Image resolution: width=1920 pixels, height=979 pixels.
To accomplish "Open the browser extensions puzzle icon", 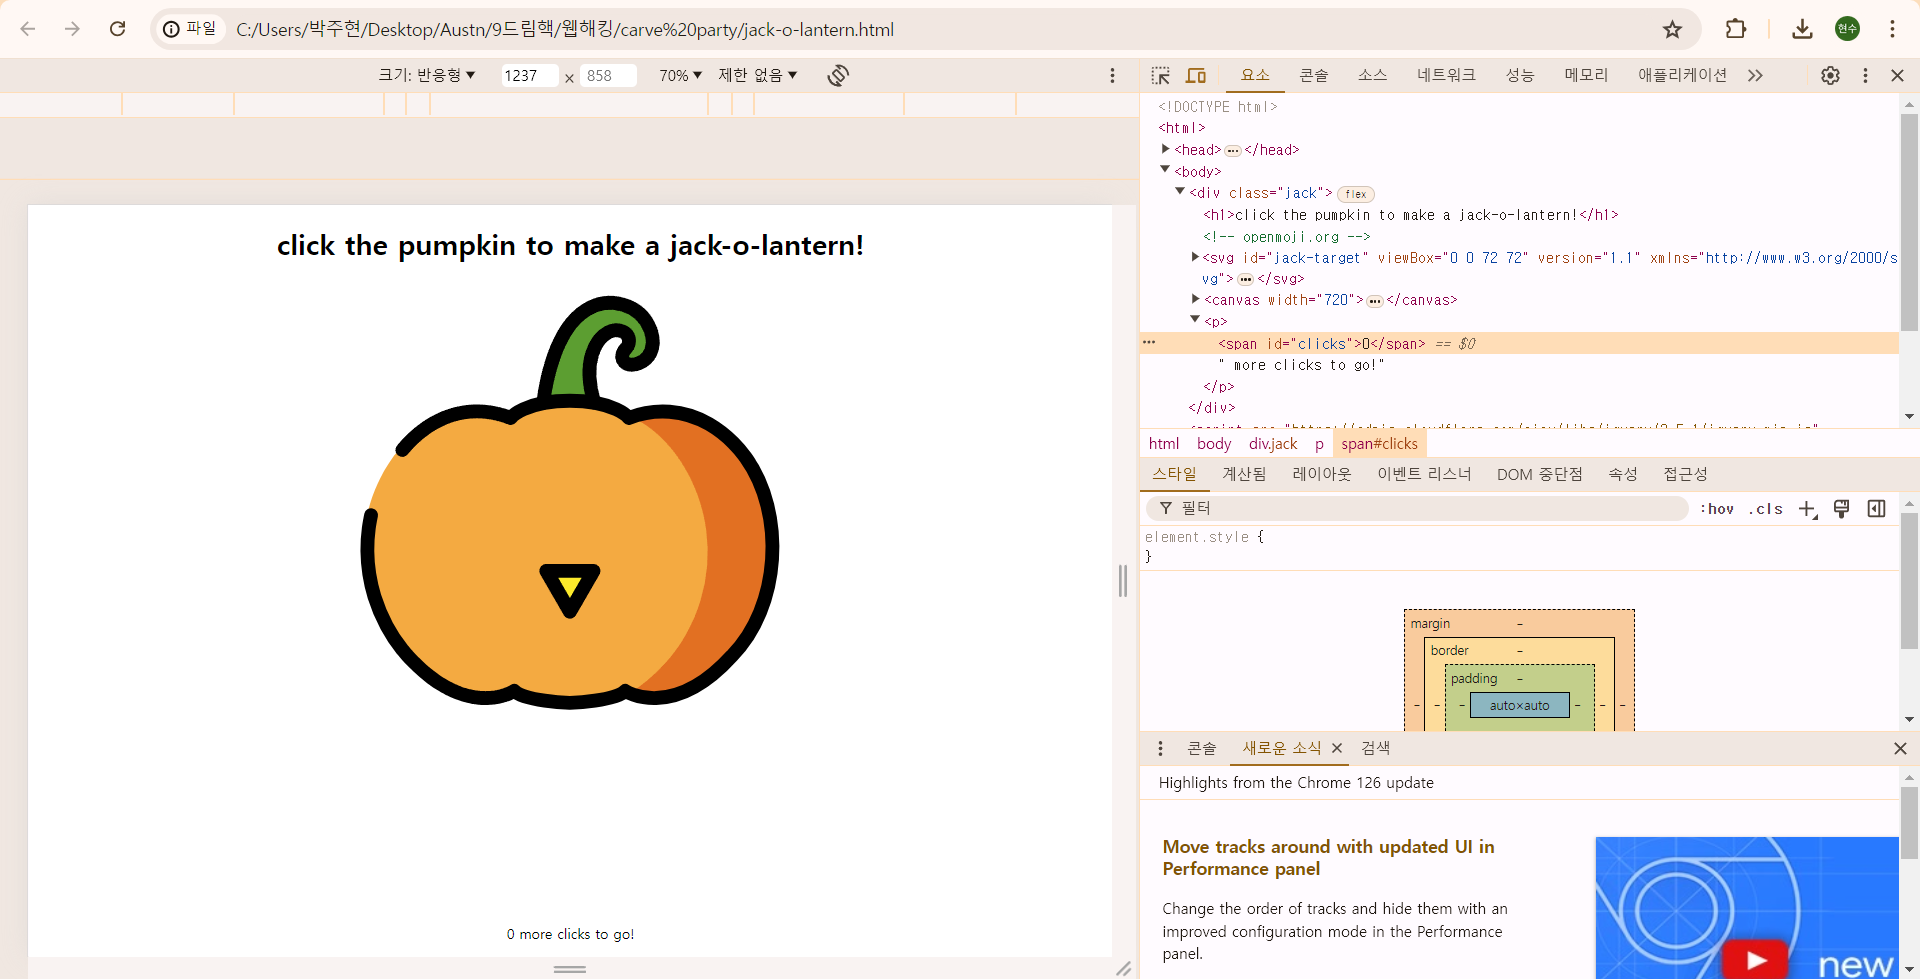I will [x=1736, y=29].
